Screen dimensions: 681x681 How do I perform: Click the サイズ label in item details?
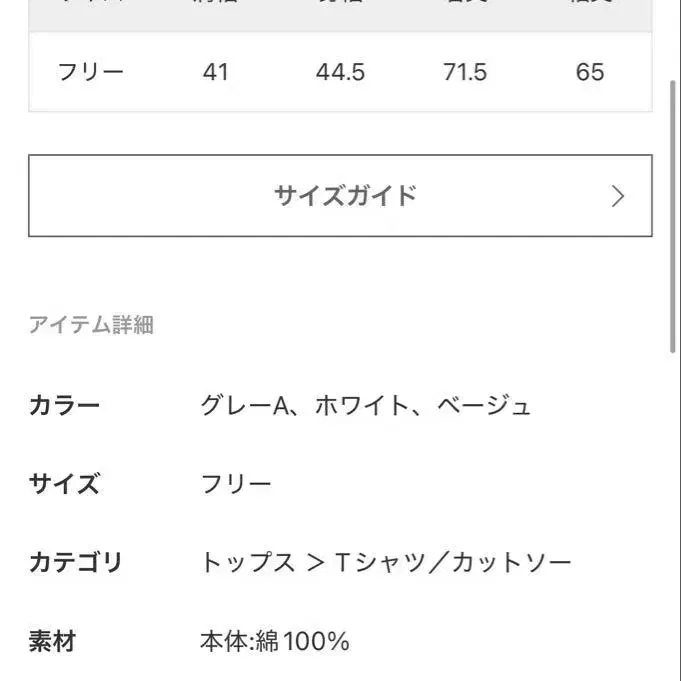(65, 485)
